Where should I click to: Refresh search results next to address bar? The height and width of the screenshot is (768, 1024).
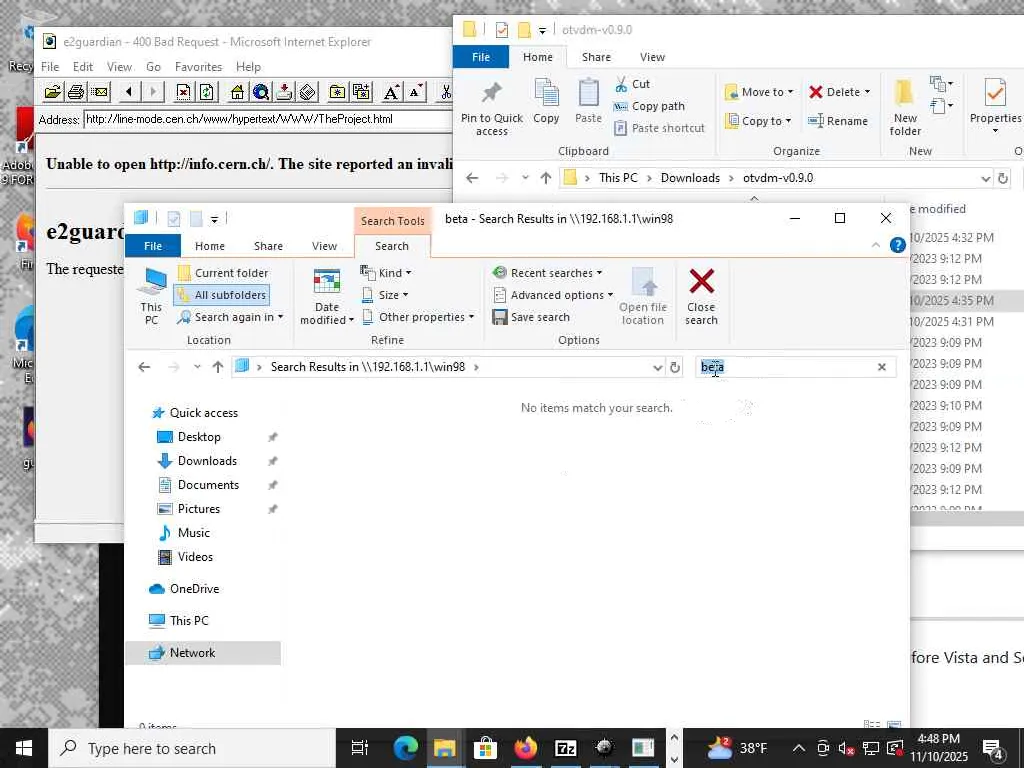click(675, 367)
